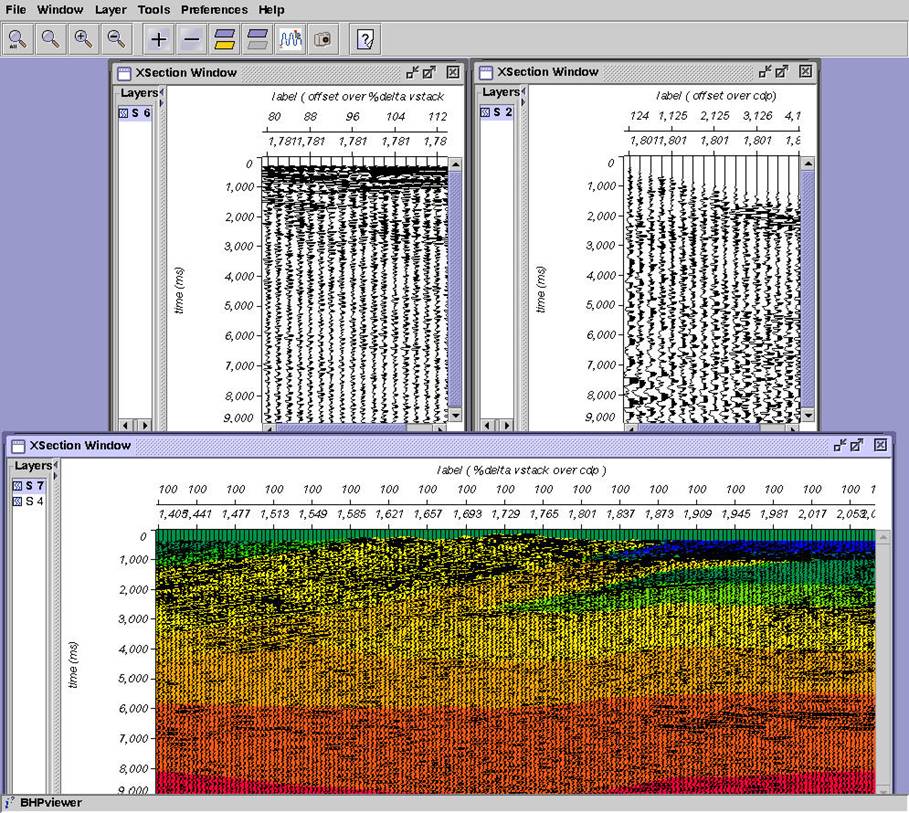909x813 pixels.
Task: Click horizontal scrollbar thumb of top-right plot
Action: (x=699, y=427)
